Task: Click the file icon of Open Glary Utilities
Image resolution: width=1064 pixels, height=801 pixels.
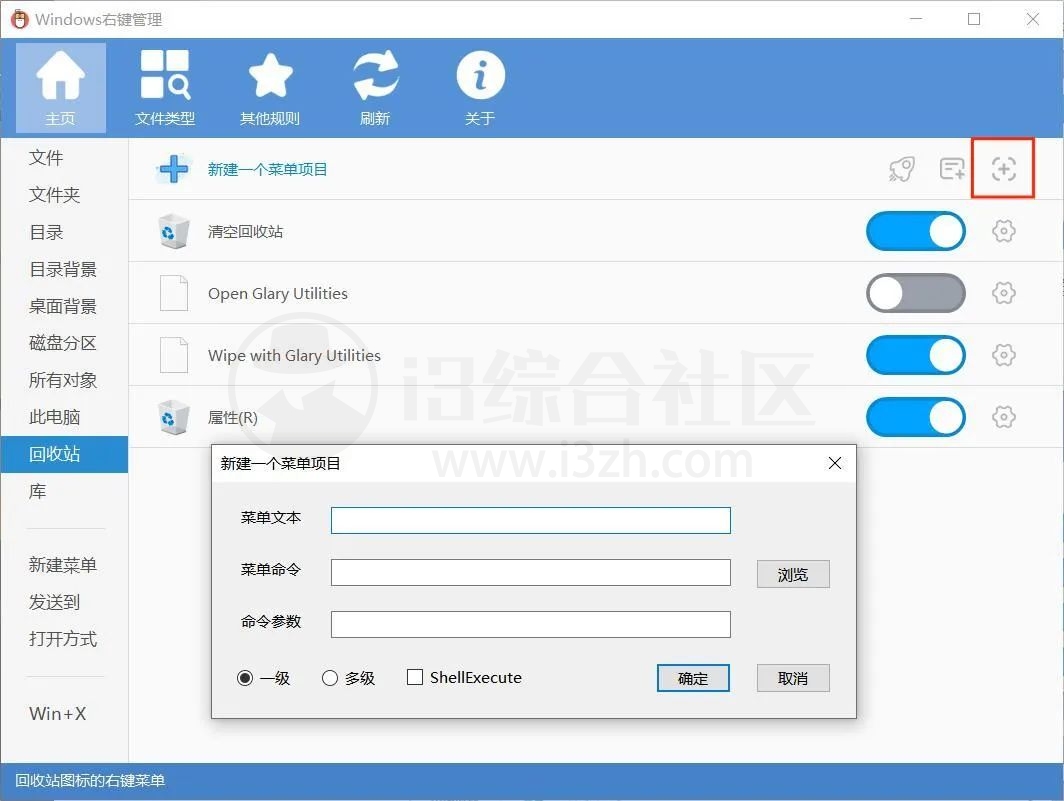Action: (x=174, y=293)
